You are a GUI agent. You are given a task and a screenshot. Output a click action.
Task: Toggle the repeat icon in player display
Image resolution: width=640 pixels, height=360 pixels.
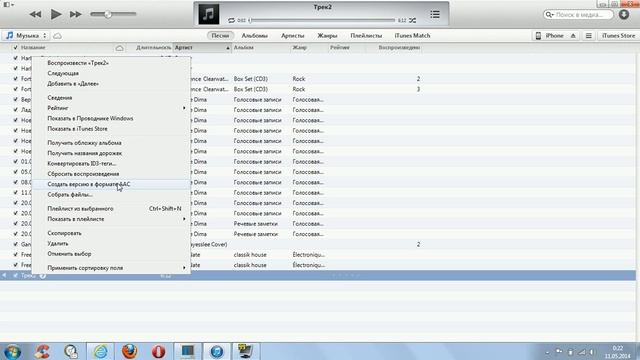[x=231, y=20]
